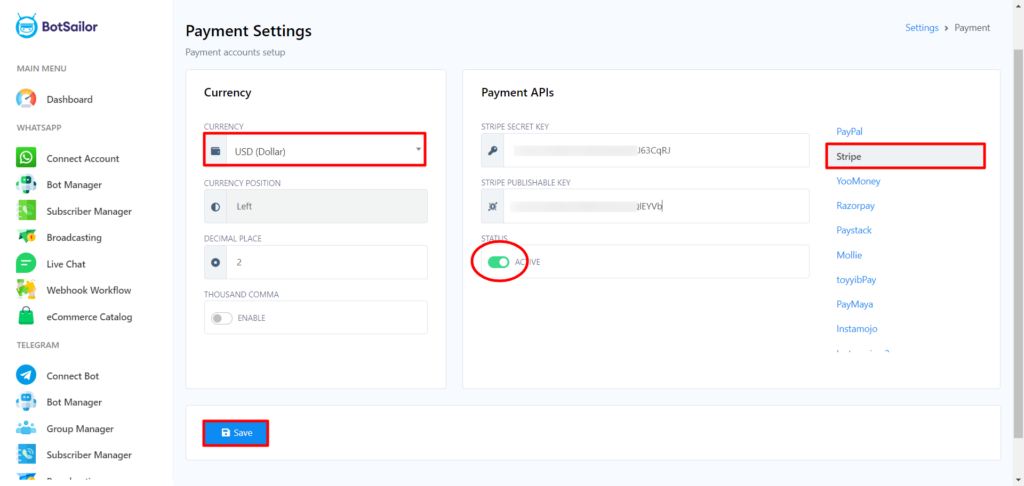Screen dimensions: 1024x486
Task: Click Webhook Workflow icon
Action: click(x=26, y=290)
